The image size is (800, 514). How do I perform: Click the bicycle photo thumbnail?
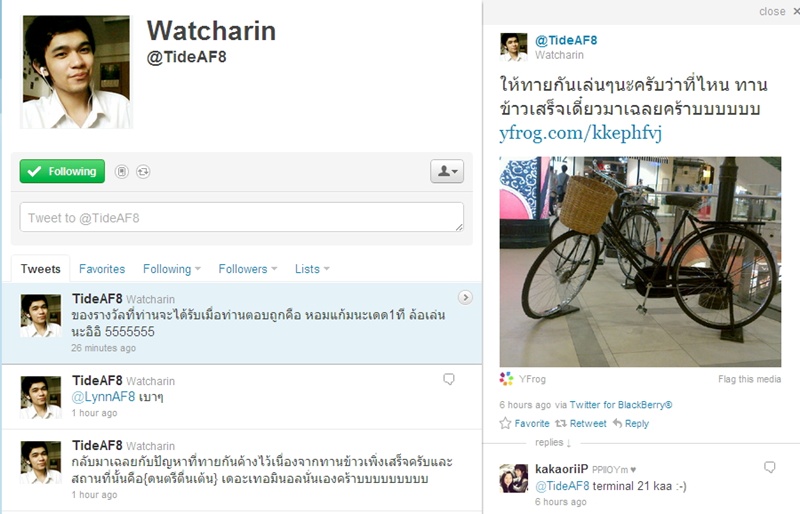(640, 261)
